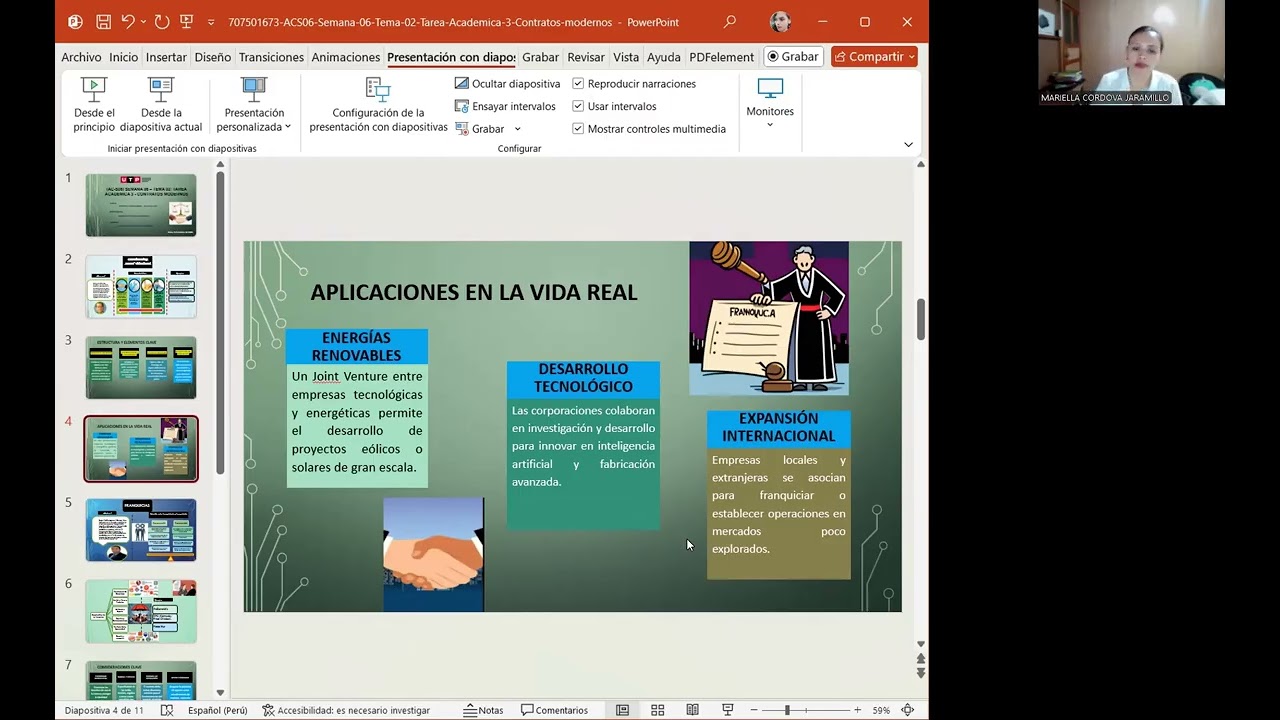Screen dimensions: 1280x720
Task: Click the zoom slider handle
Action: (x=787, y=710)
